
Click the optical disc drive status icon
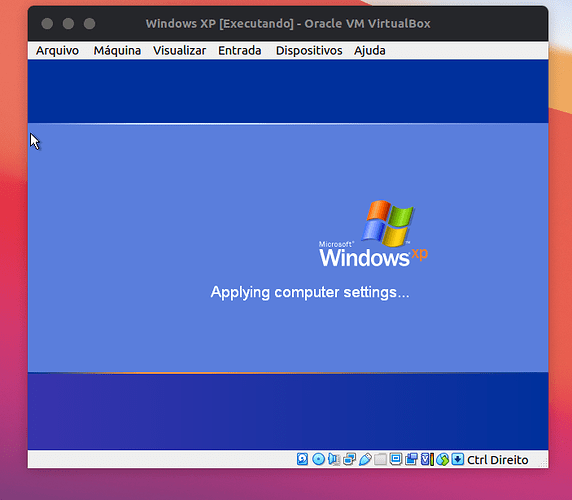(318, 459)
